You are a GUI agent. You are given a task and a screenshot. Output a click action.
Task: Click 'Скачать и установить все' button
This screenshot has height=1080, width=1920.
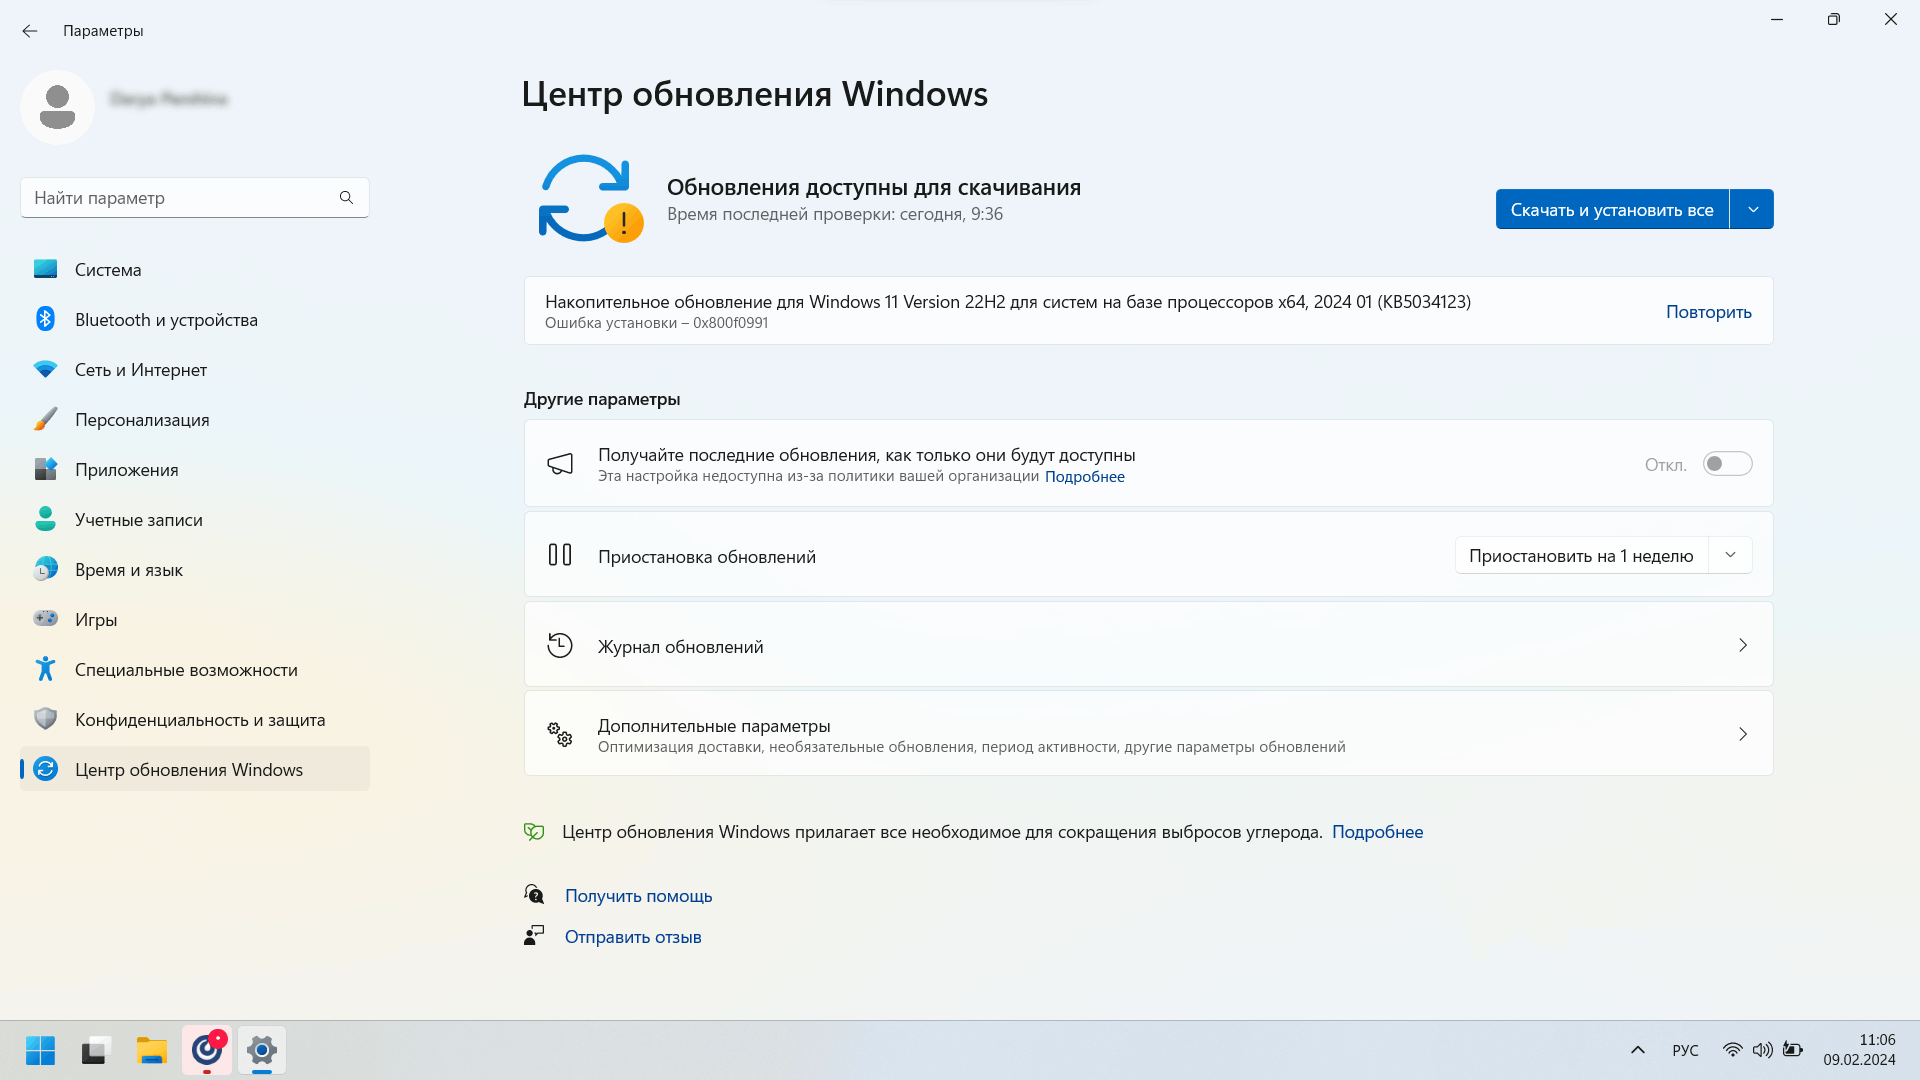coord(1612,209)
